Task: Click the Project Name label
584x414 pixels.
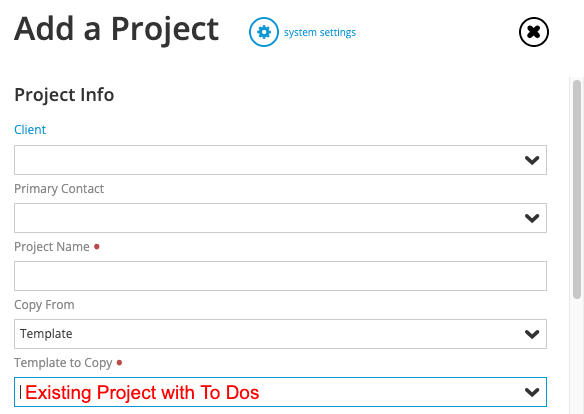Action: 52,247
